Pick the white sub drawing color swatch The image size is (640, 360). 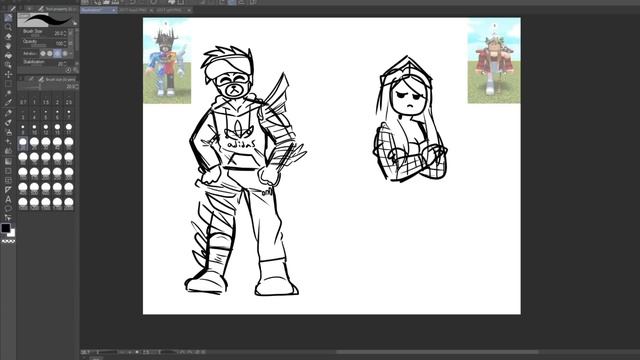[12, 233]
